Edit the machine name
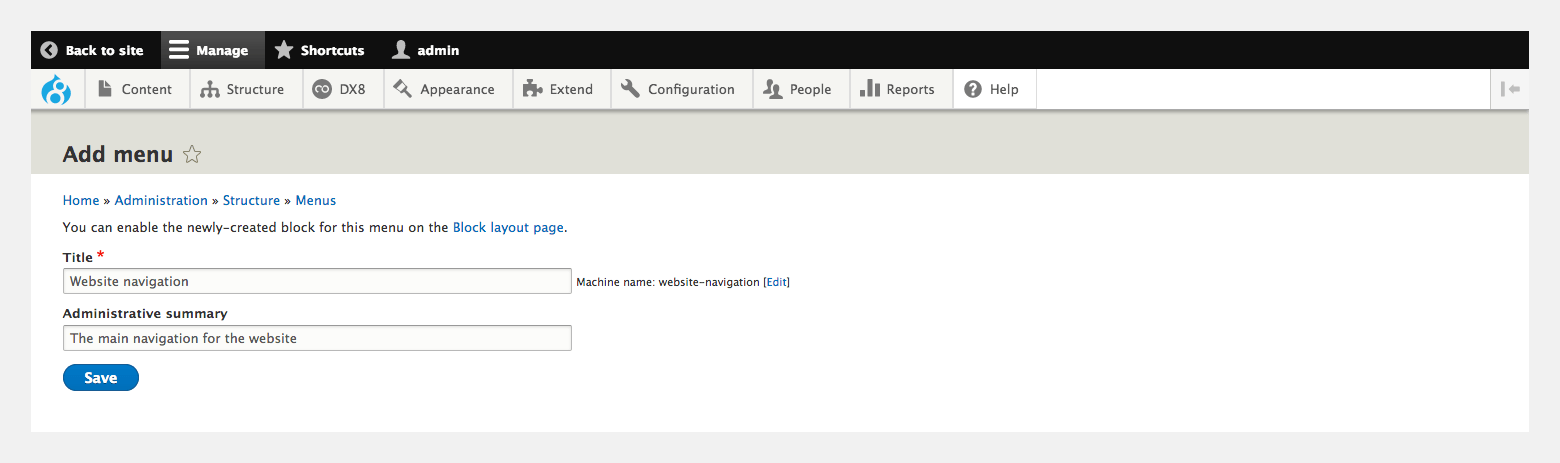The width and height of the screenshot is (1560, 463). (777, 282)
